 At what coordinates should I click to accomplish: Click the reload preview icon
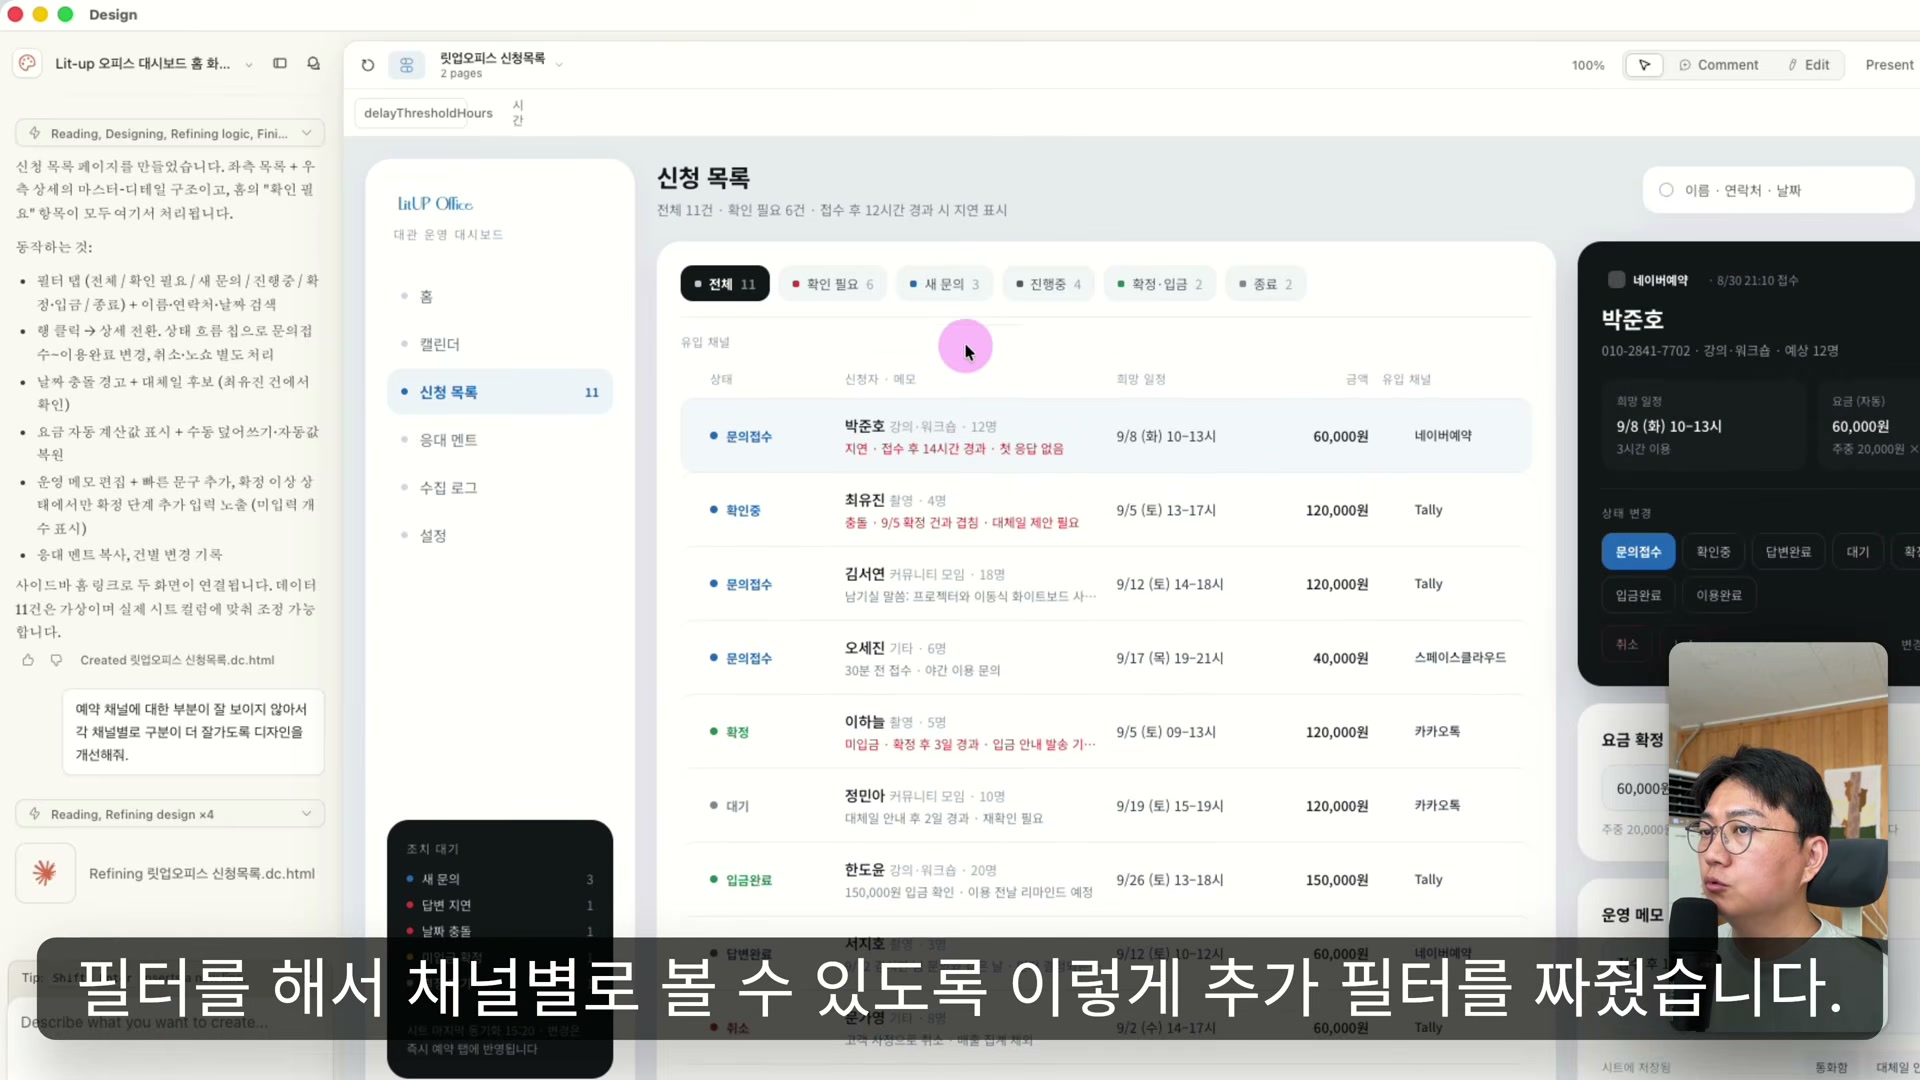(x=368, y=65)
